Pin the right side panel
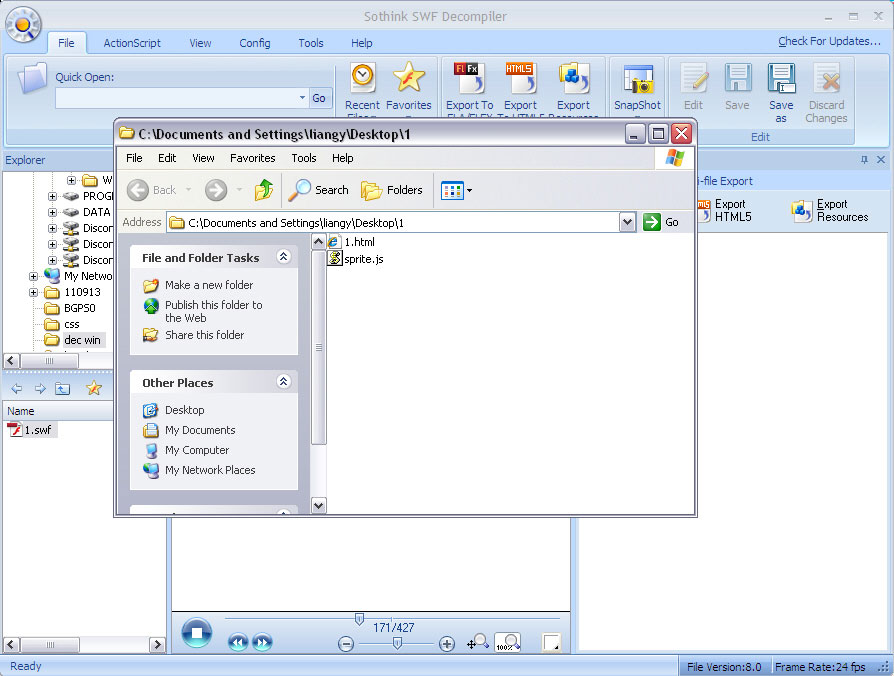This screenshot has width=894, height=676. [864, 160]
